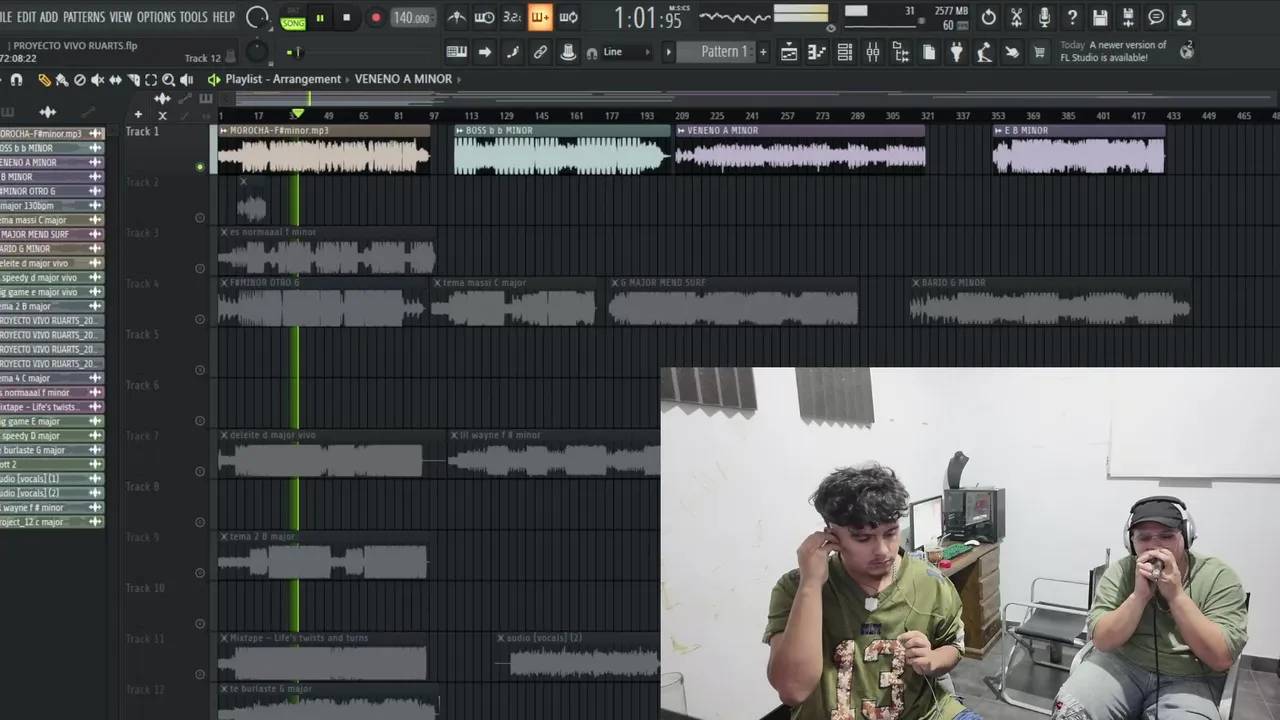Select the slice tool in Playlist toolbar
This screenshot has width=1280, height=720.
coord(133,80)
